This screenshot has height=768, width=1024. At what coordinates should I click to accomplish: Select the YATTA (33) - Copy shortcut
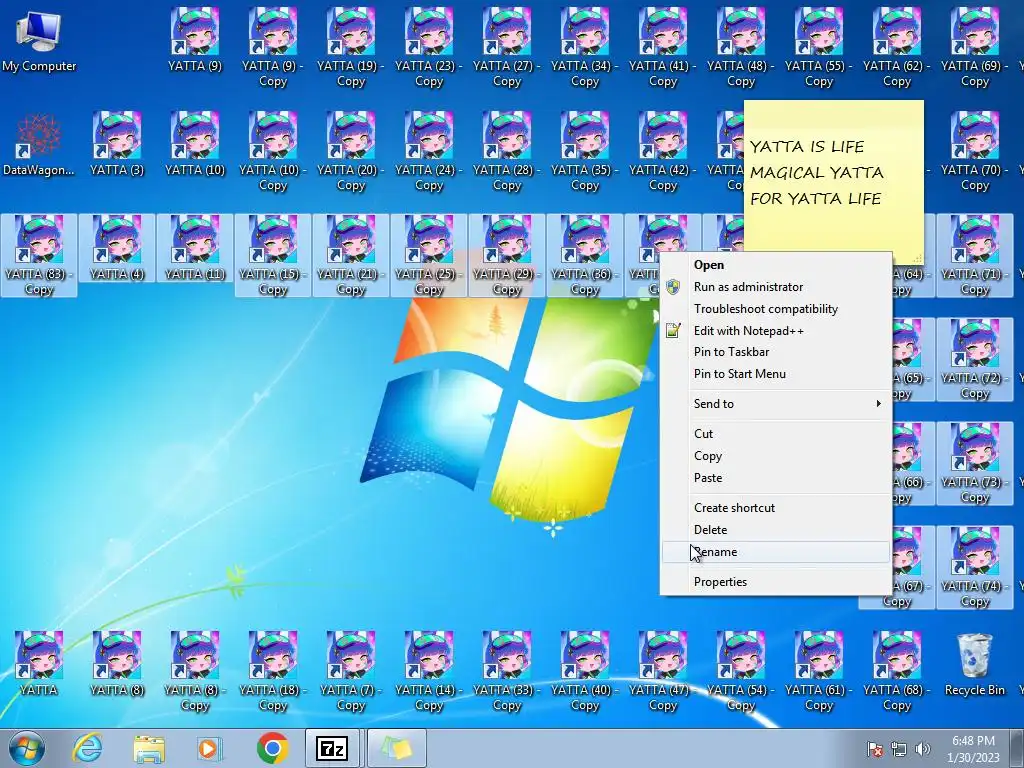(x=507, y=671)
